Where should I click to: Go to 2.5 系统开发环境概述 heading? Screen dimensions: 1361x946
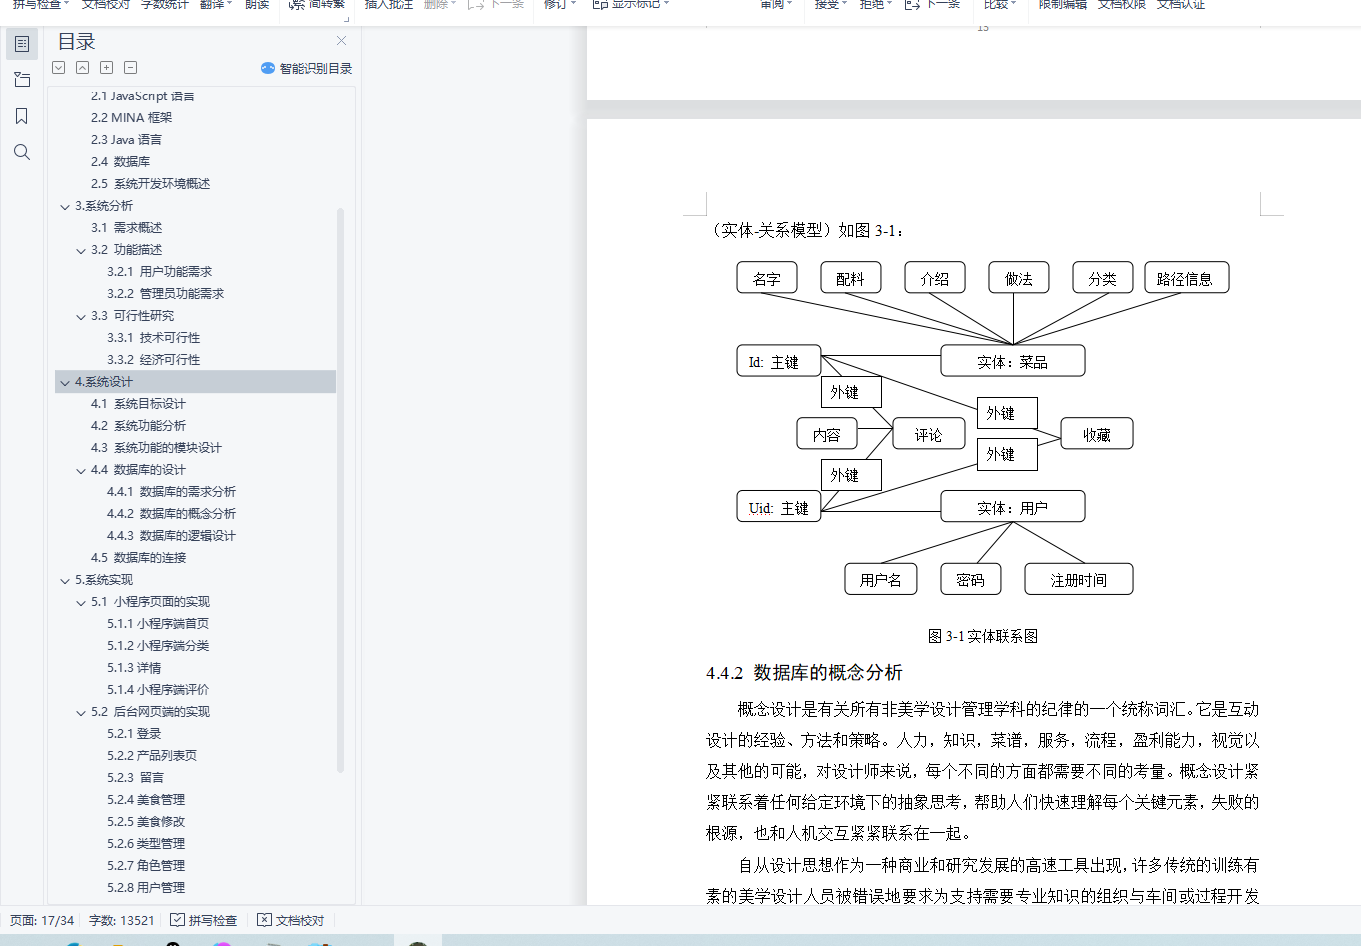point(150,184)
